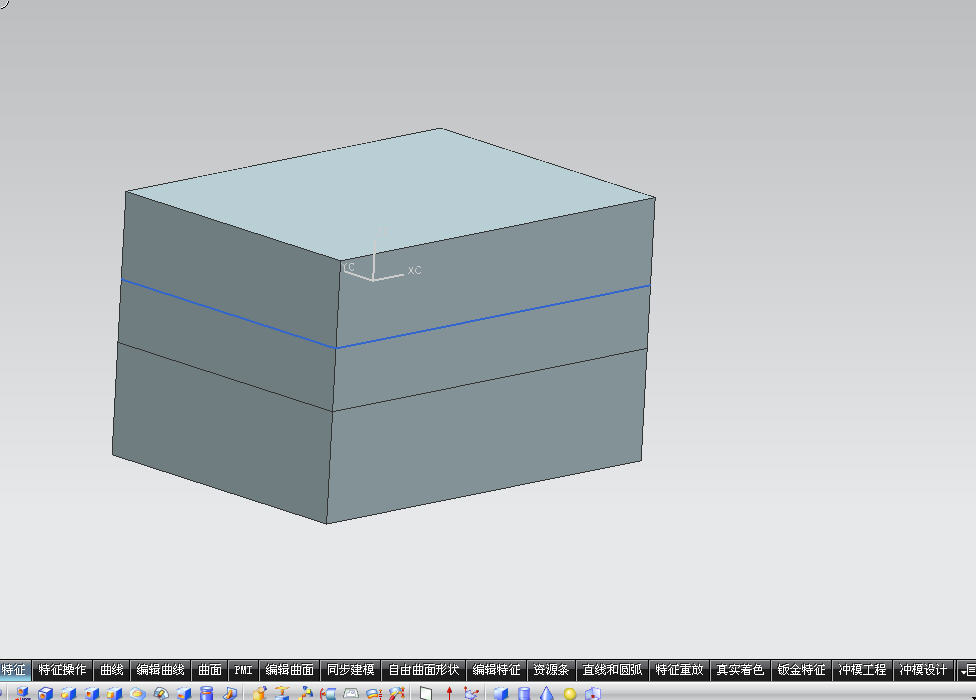Switch to the 特征 toolbar tab
This screenshot has width=976, height=700.
click(x=13, y=670)
